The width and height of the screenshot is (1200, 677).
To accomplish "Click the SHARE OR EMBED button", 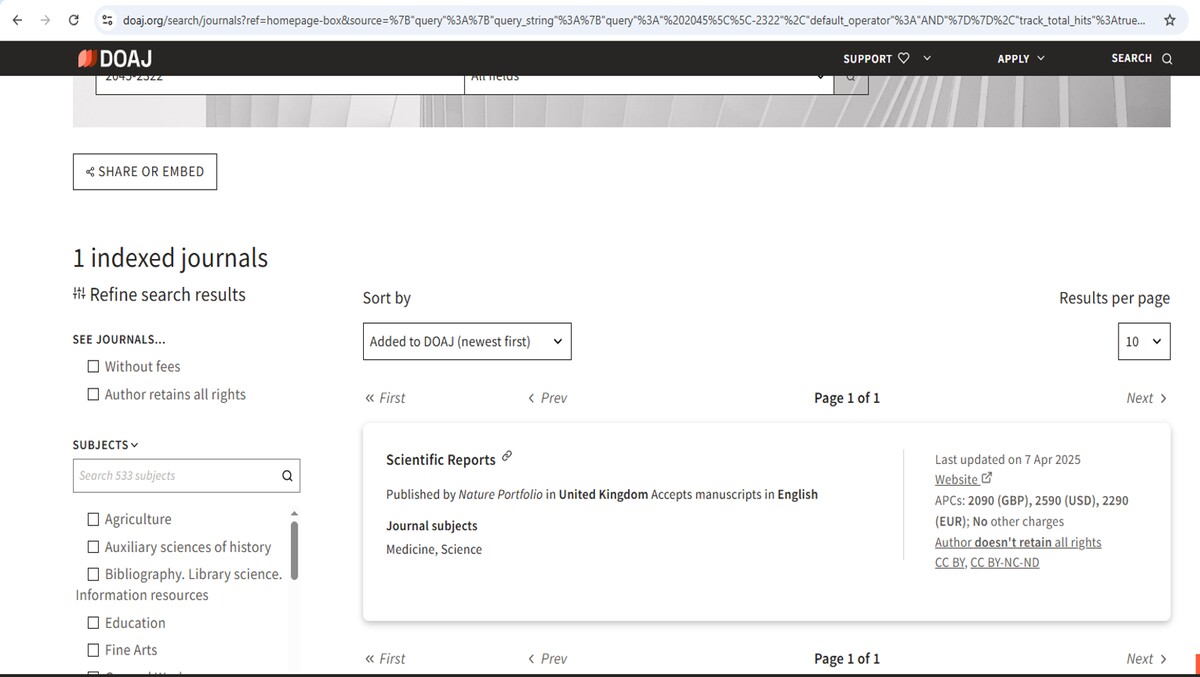I will click(x=145, y=171).
